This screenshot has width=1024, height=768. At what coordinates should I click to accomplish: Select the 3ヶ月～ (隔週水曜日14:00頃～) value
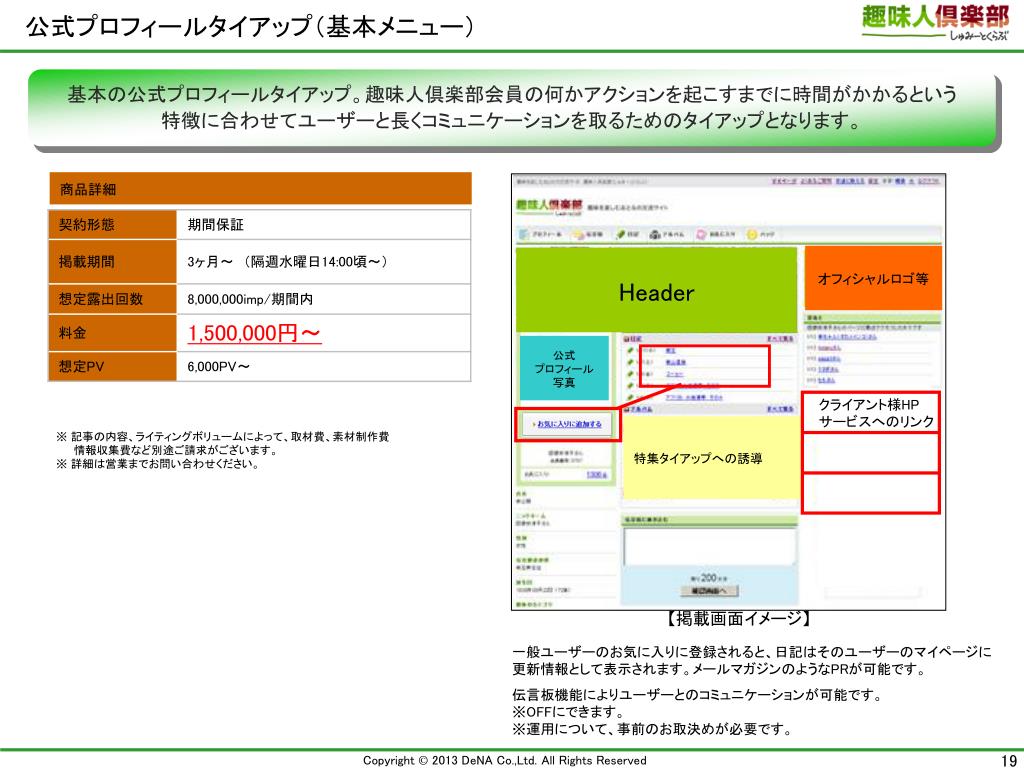pos(288,262)
